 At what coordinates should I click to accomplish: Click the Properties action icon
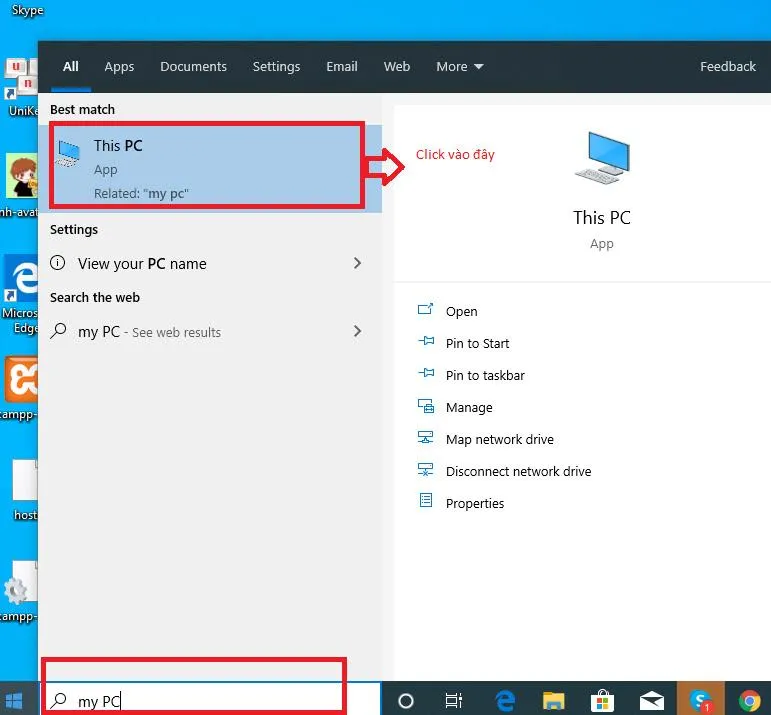coord(425,502)
